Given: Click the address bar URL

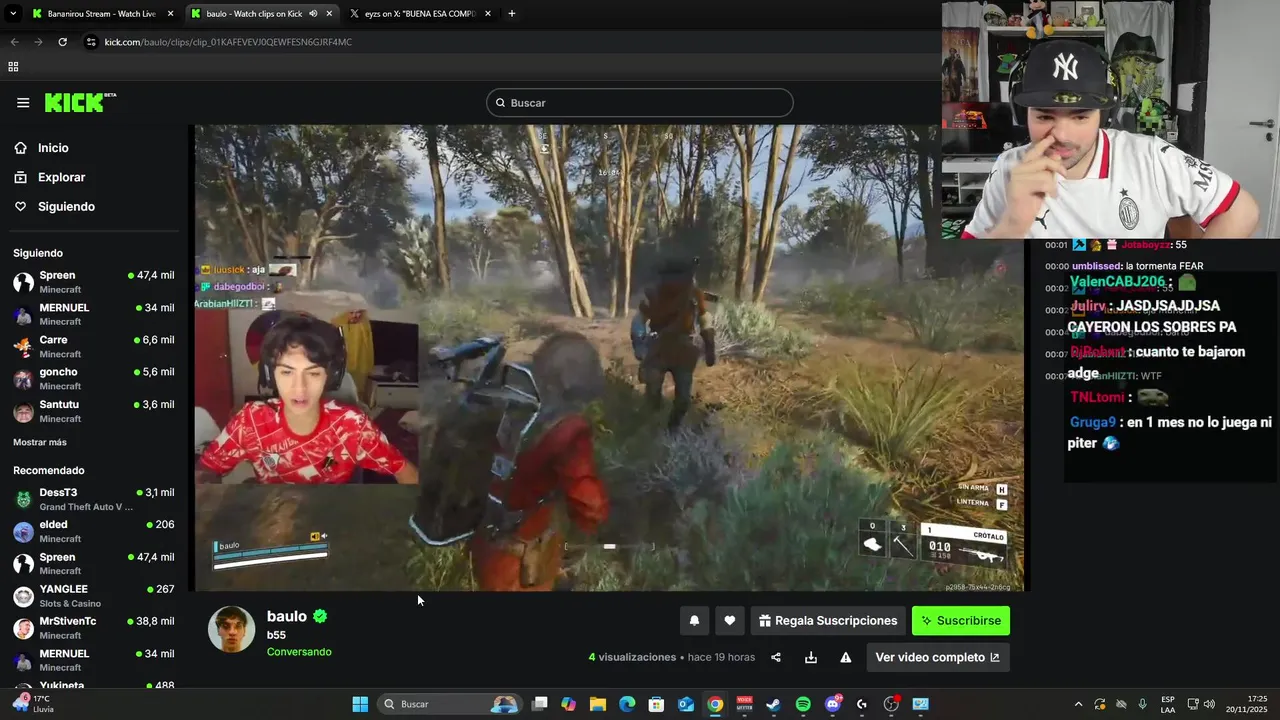Looking at the screenshot, I should (x=228, y=42).
